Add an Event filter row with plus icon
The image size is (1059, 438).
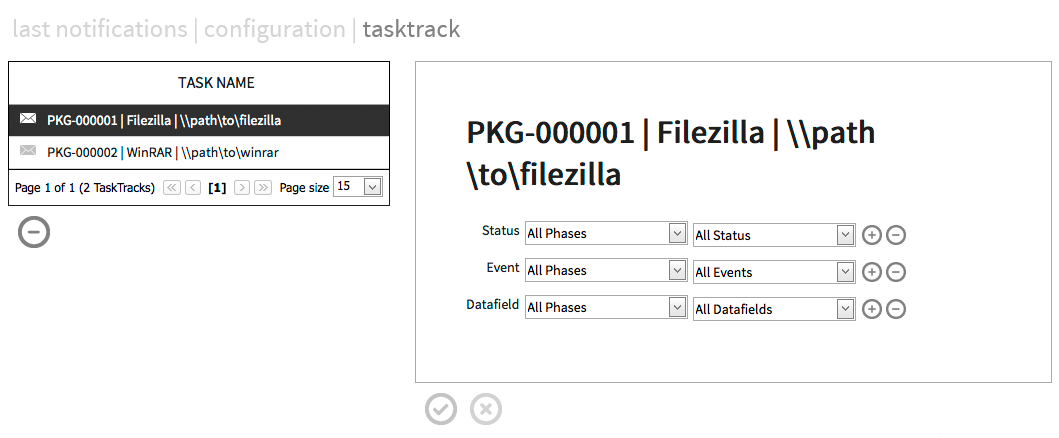pyautogui.click(x=872, y=272)
